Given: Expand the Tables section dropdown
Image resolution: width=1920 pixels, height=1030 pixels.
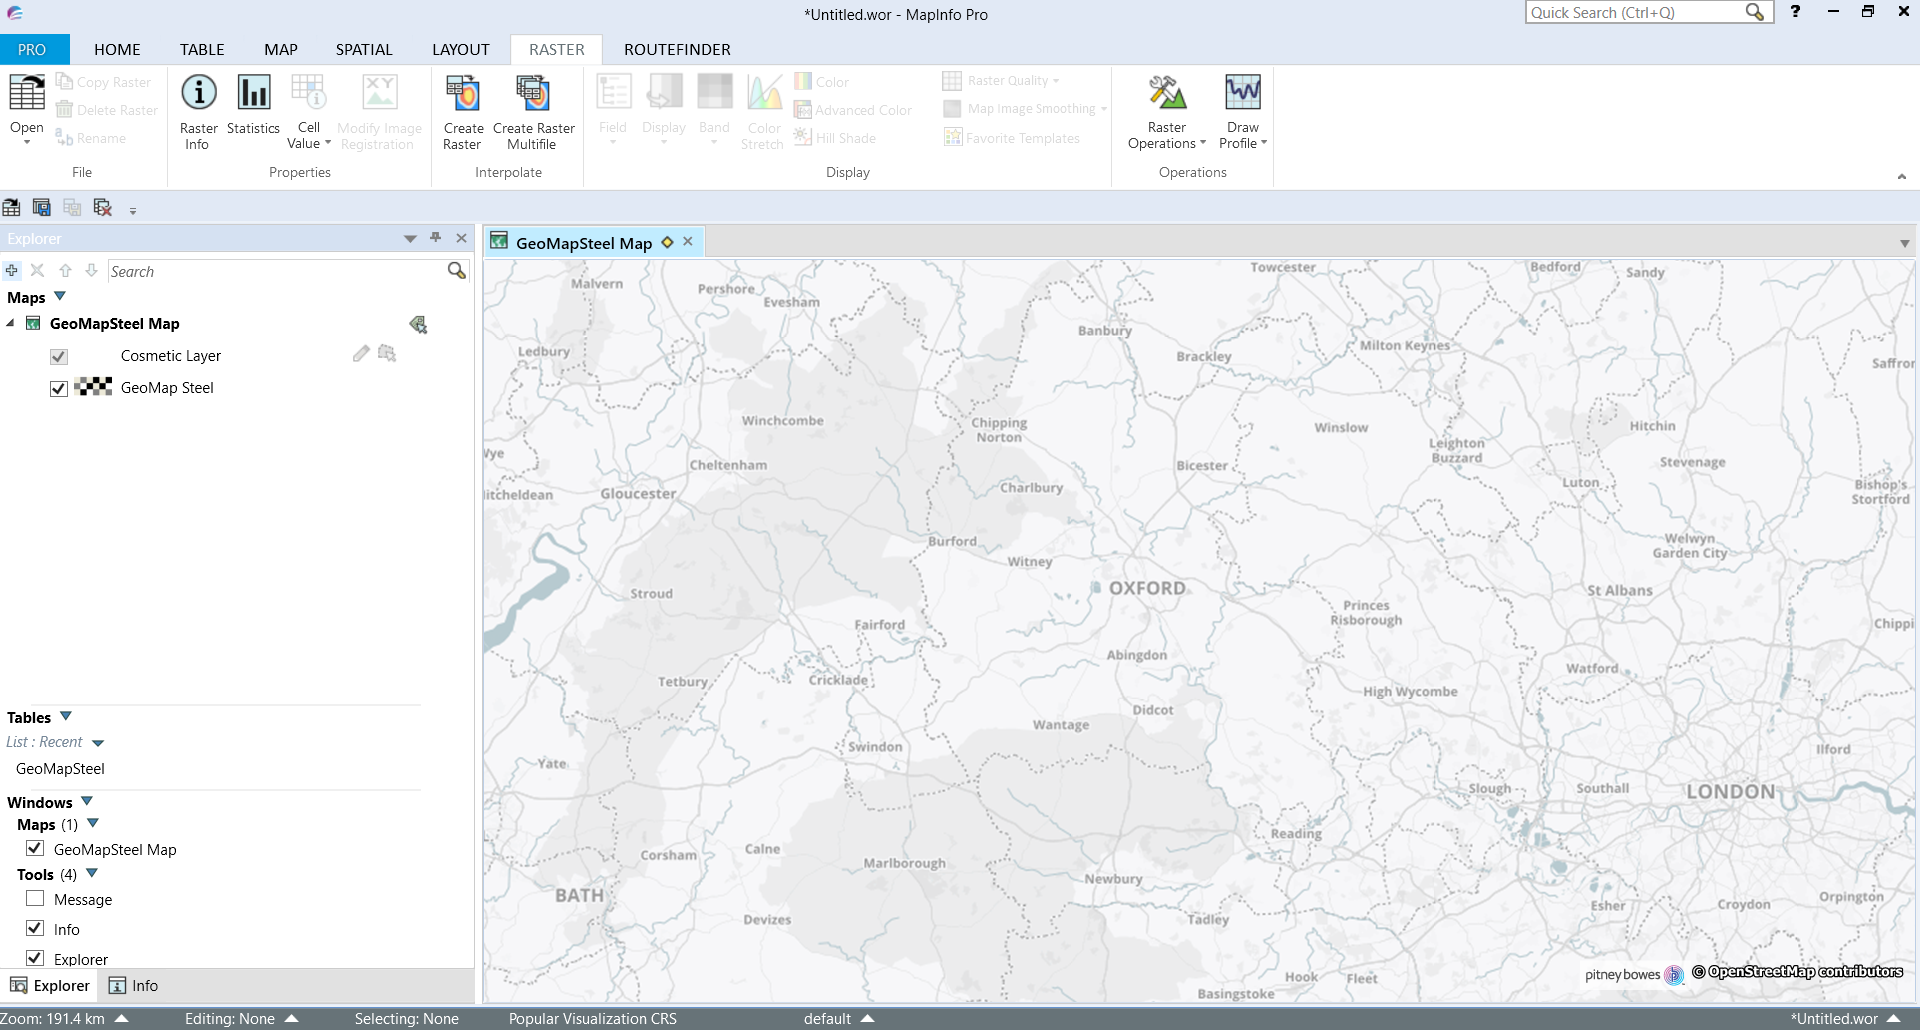Looking at the screenshot, I should tap(66, 716).
